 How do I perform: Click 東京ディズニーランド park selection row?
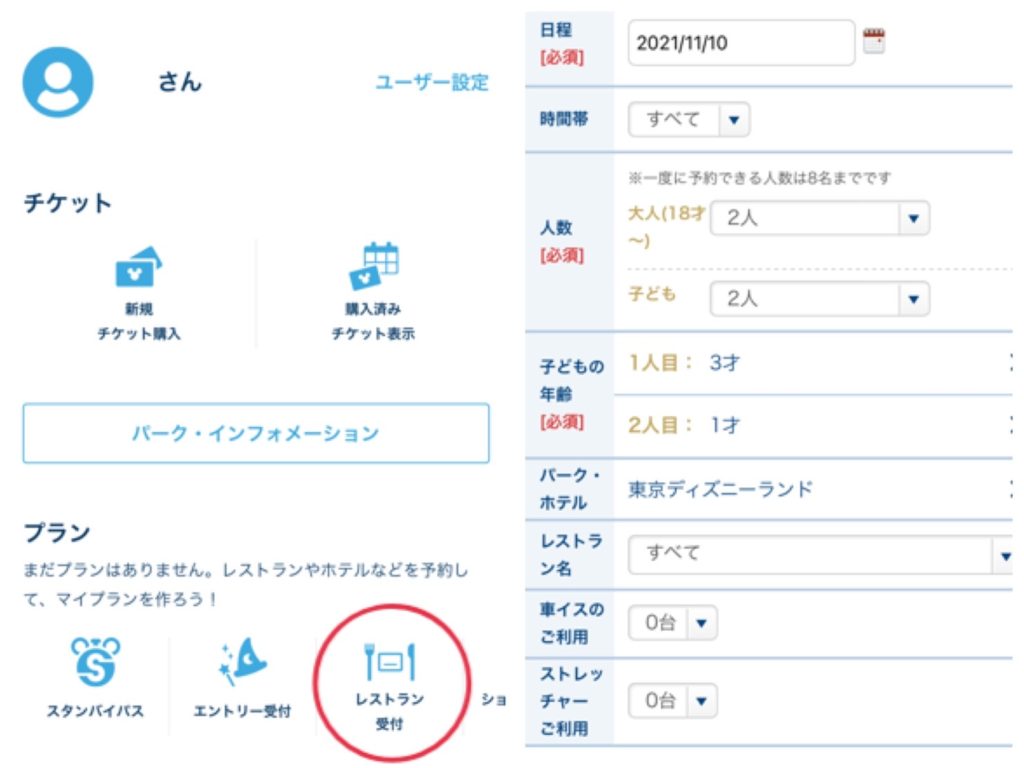815,489
